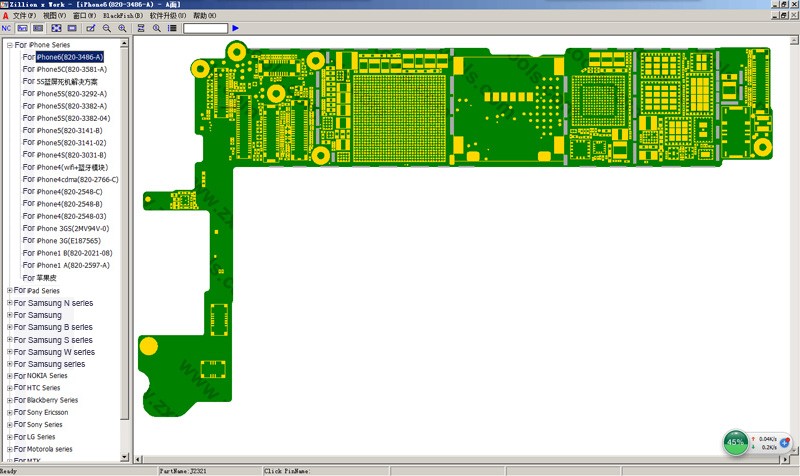Click the list view toolbar icon
This screenshot has height=476, width=800.
172,28
